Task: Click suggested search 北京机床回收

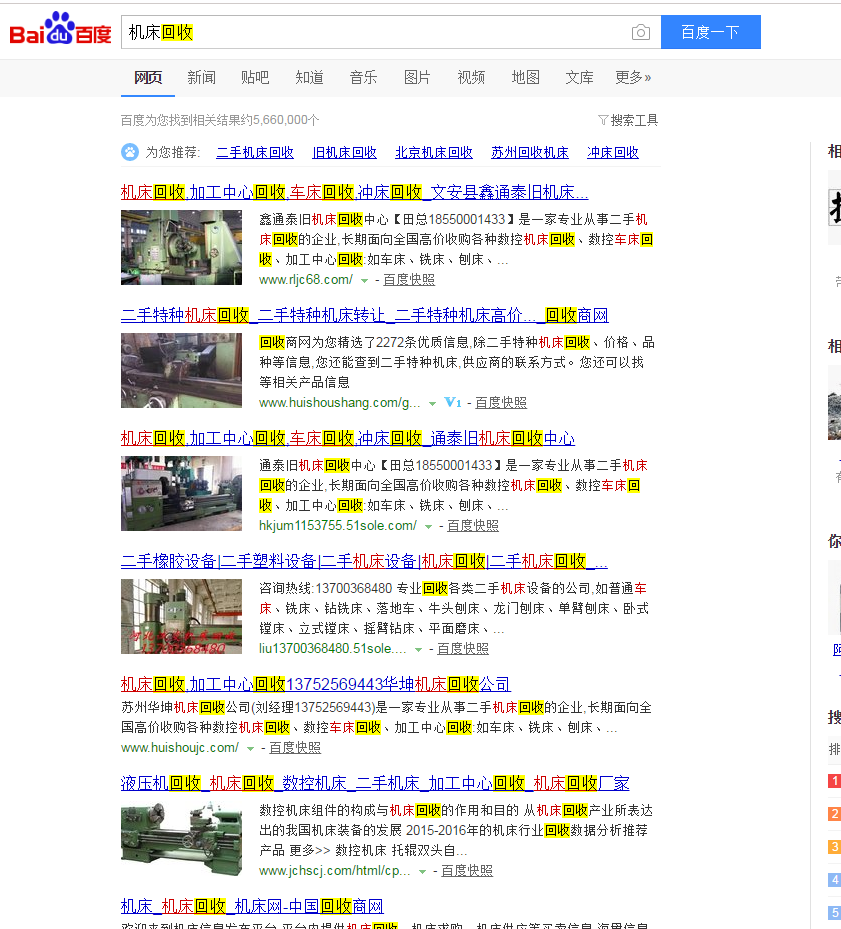Action: pos(434,152)
